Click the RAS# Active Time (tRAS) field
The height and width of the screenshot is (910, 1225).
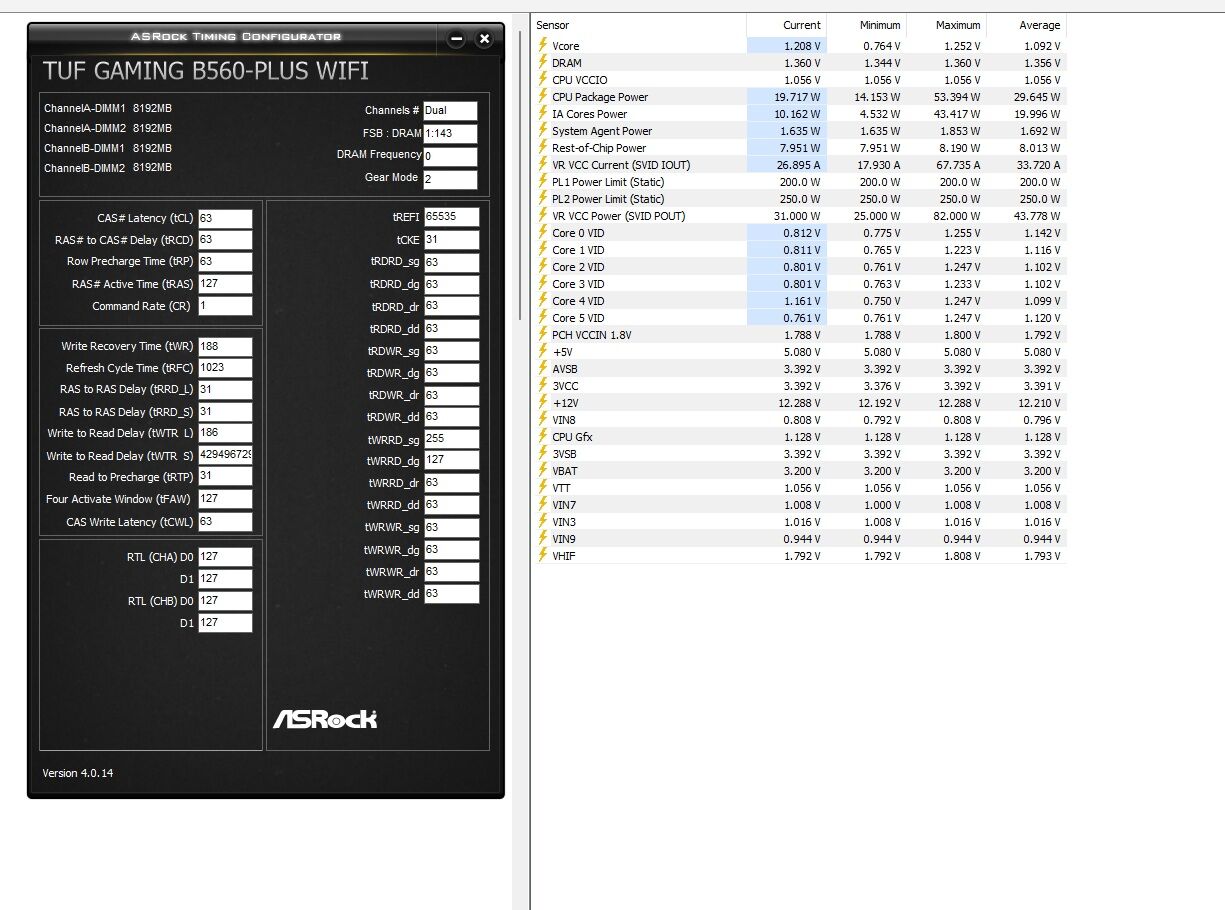(x=225, y=284)
